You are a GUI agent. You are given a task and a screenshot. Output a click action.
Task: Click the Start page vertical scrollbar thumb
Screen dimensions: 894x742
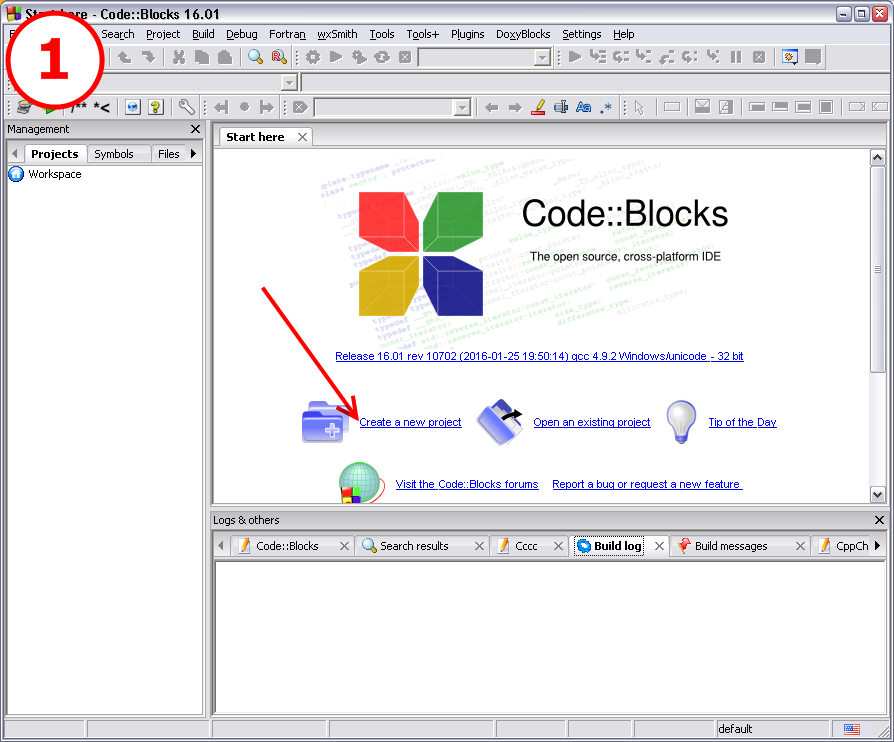(x=877, y=269)
